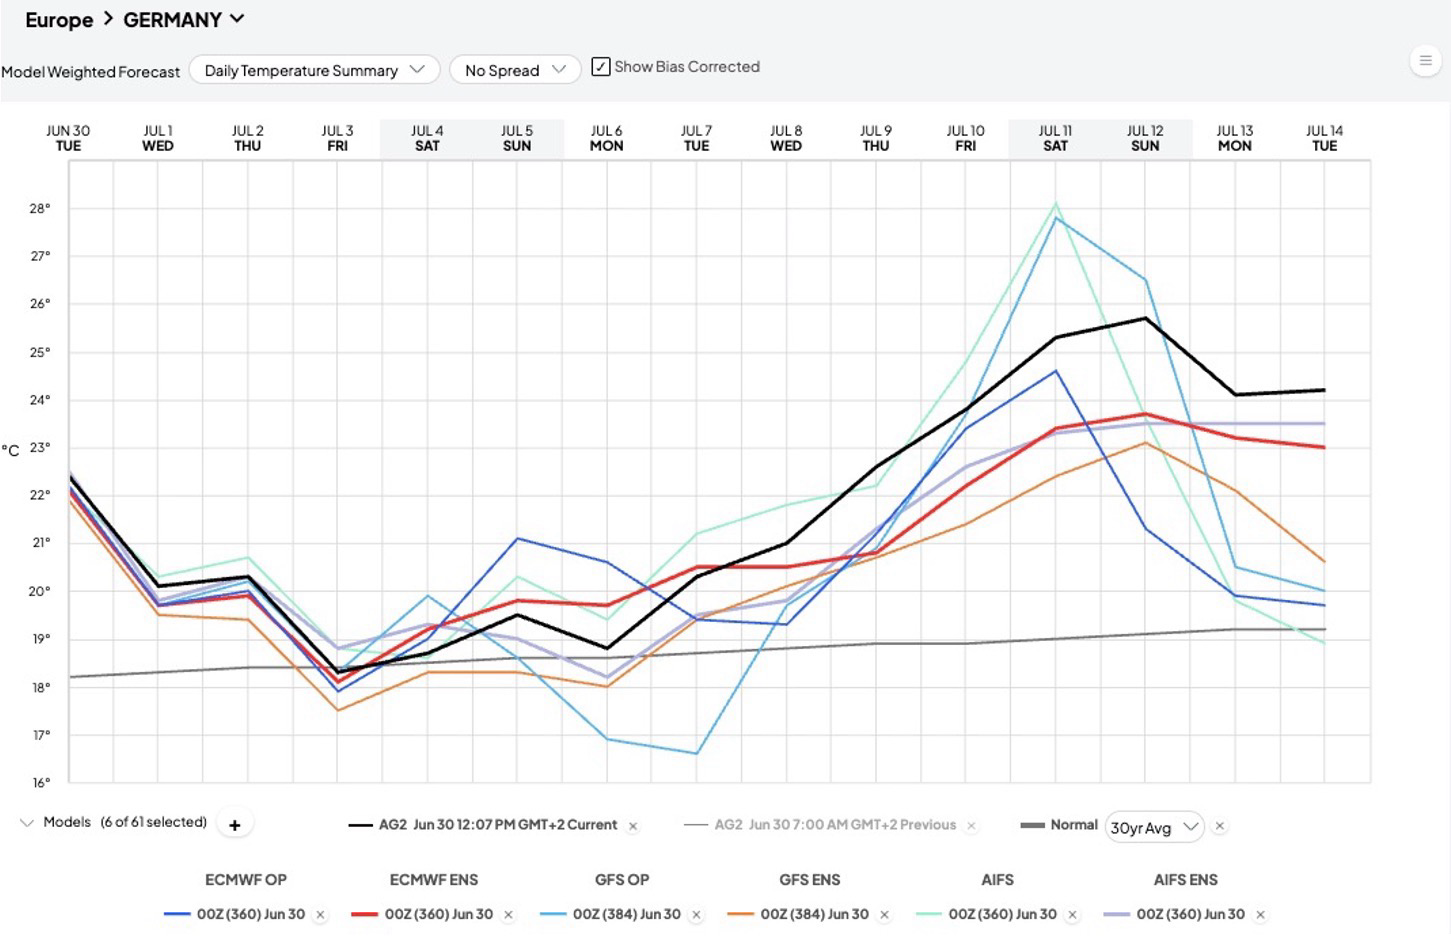Remove the AG2 Previous series with its x icon

pyautogui.click(x=971, y=826)
